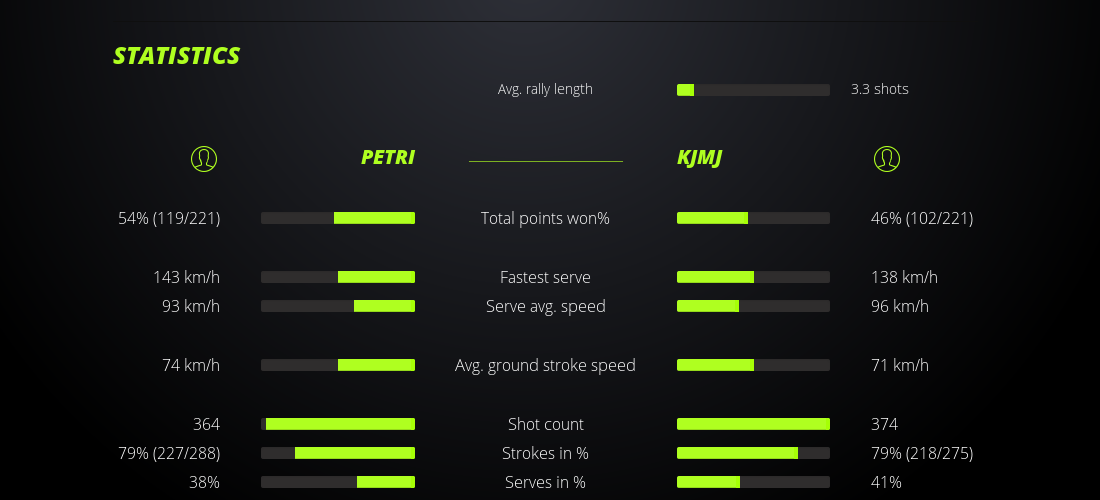This screenshot has height=500, width=1100.
Task: Click KJMJ's serves in % bar
Action: tap(753, 482)
